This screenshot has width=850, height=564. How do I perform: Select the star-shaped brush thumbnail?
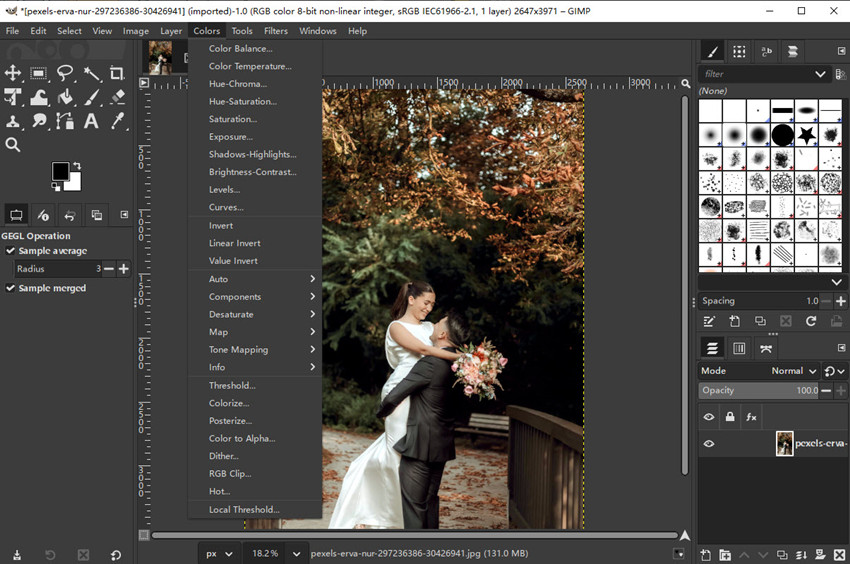[x=806, y=134]
